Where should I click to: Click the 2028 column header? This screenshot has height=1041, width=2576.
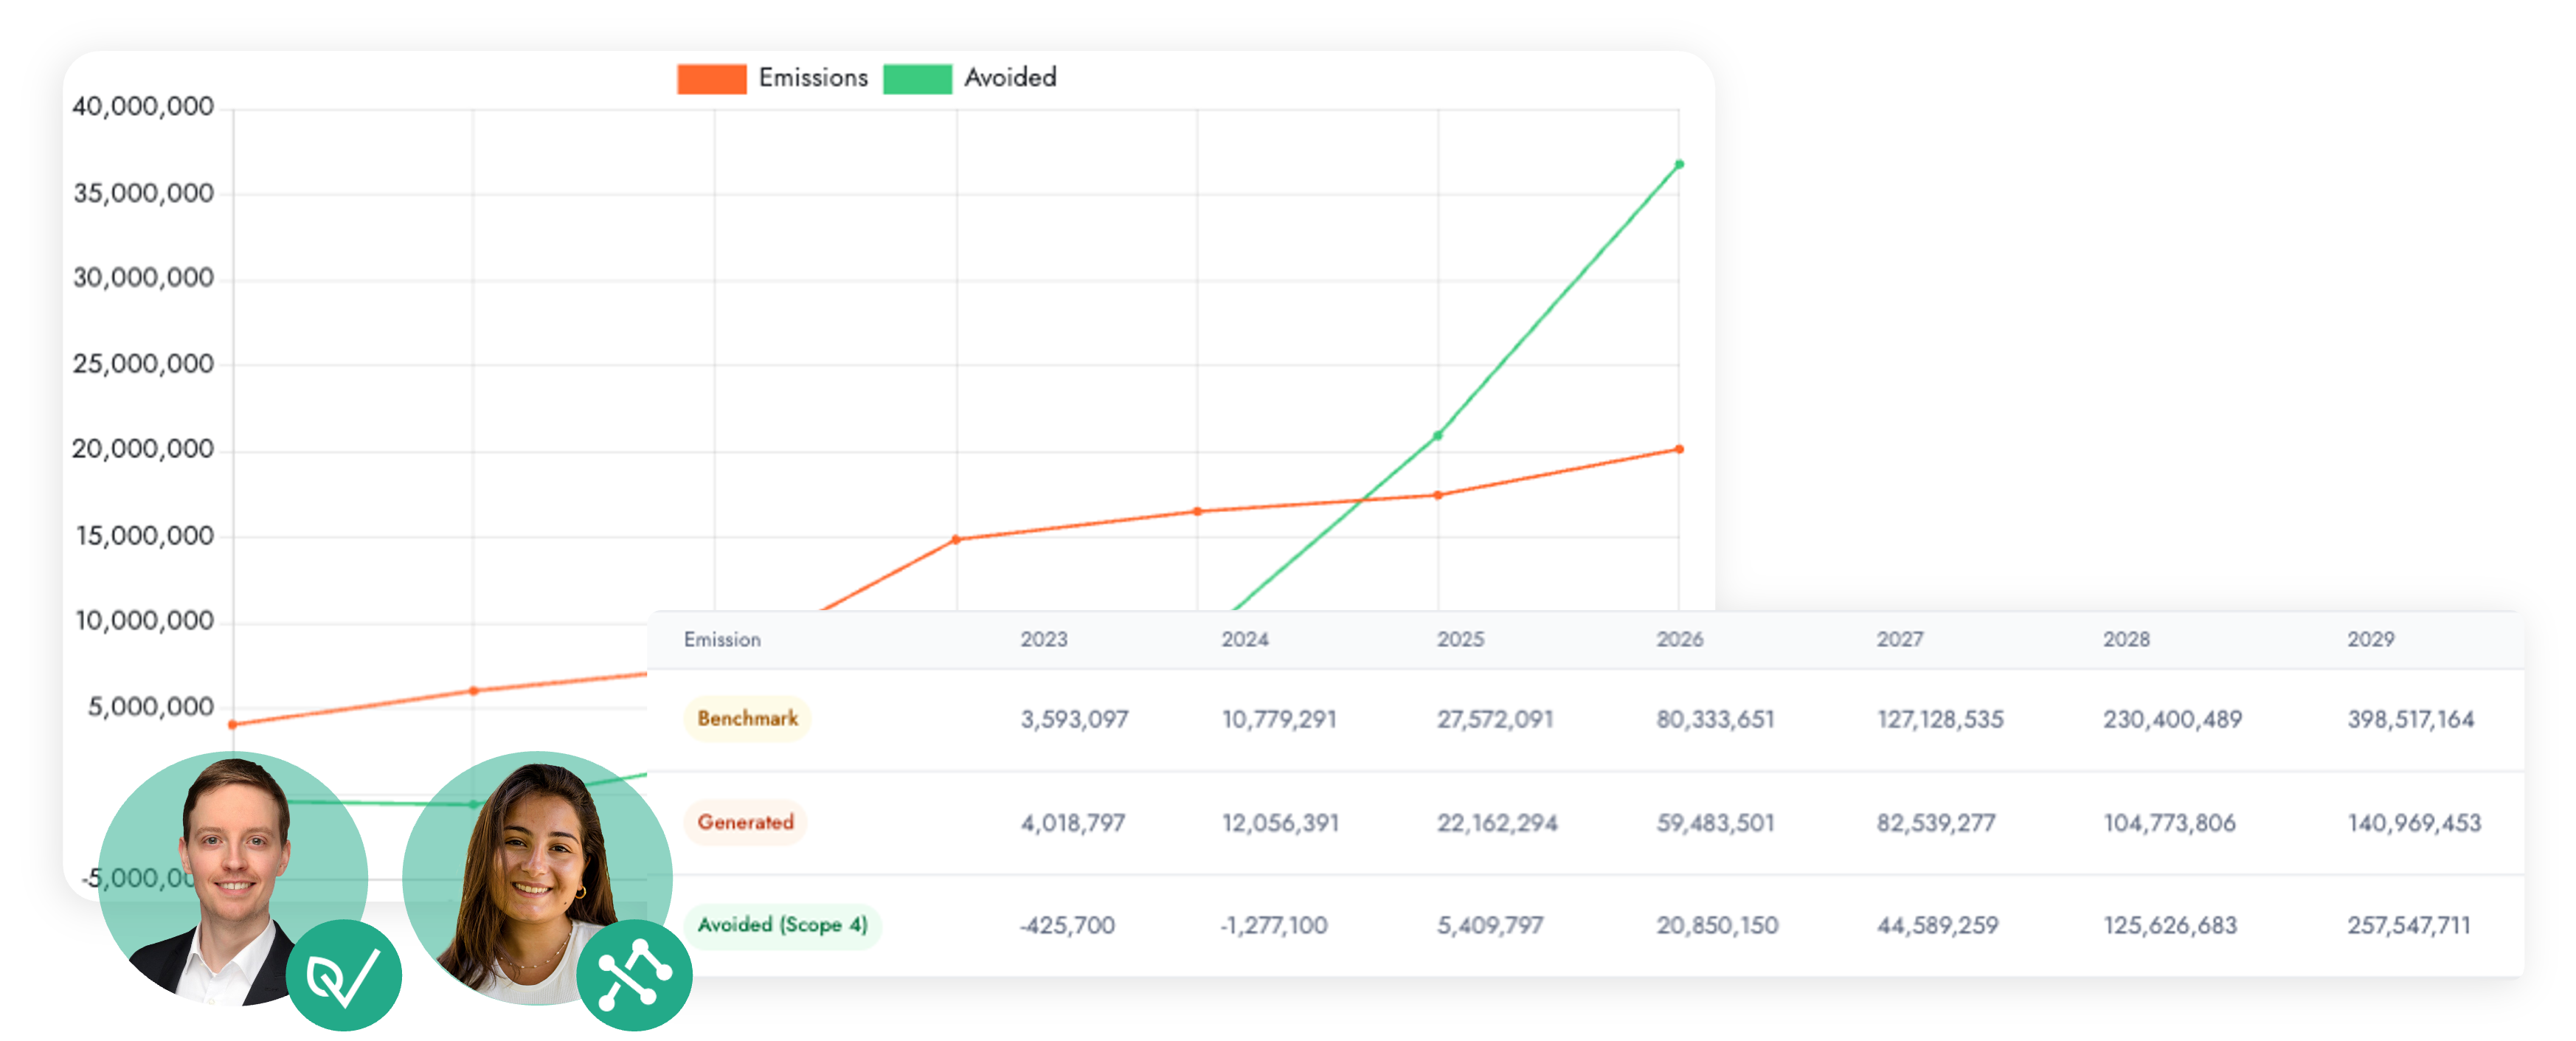pos(2126,640)
